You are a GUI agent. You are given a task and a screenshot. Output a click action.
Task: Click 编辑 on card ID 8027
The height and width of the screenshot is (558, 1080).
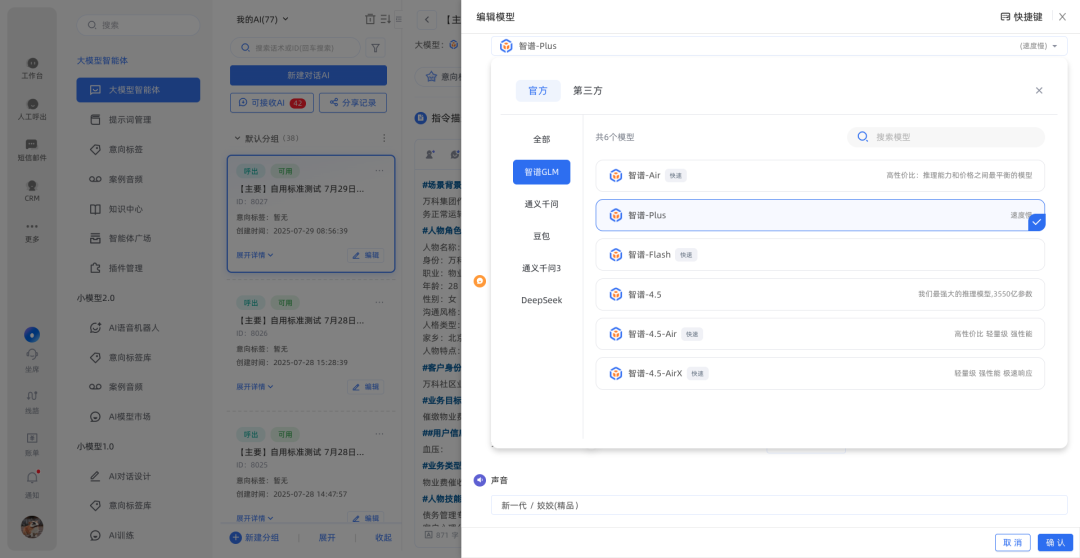(366, 255)
